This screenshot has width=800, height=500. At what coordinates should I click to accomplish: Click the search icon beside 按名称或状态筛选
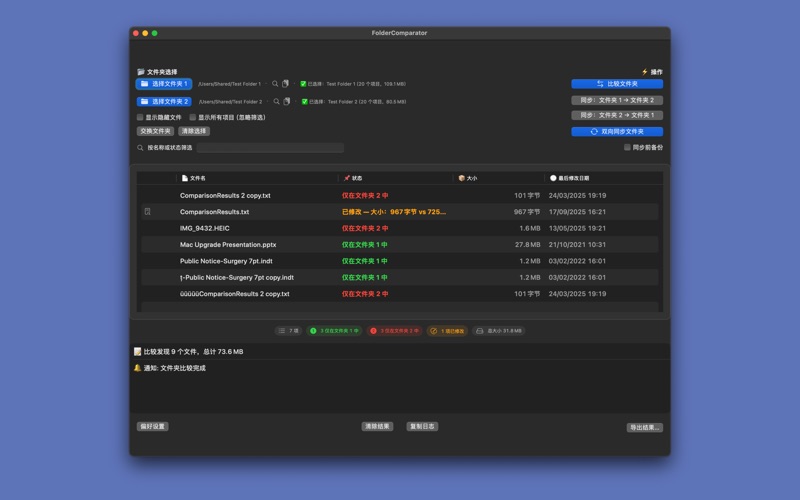click(140, 148)
